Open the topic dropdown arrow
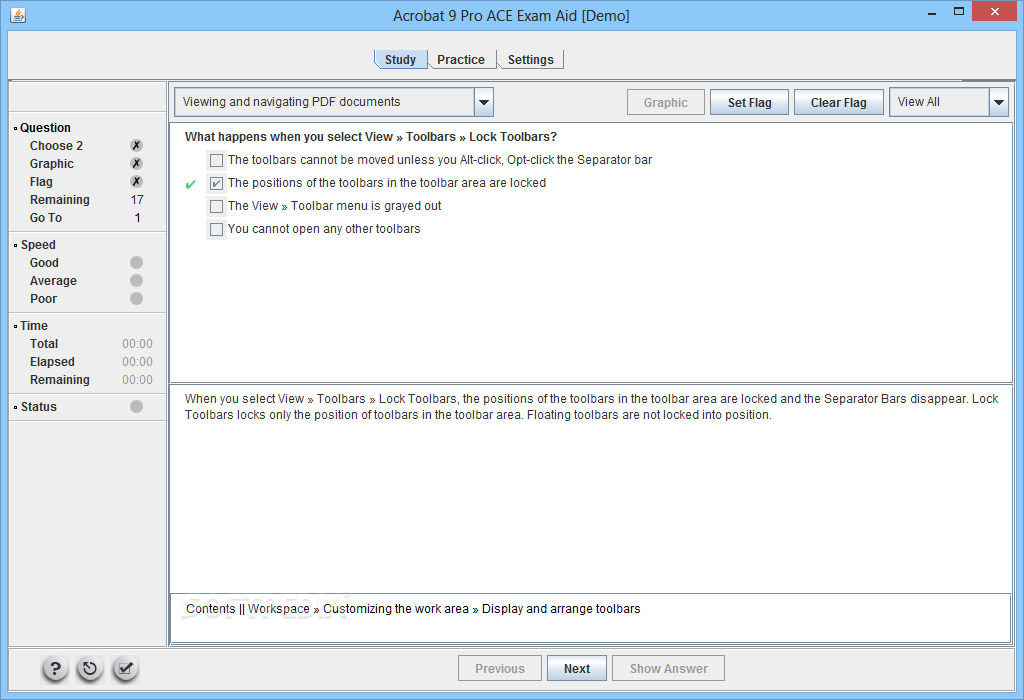This screenshot has height=700, width=1024. pyautogui.click(x=484, y=103)
